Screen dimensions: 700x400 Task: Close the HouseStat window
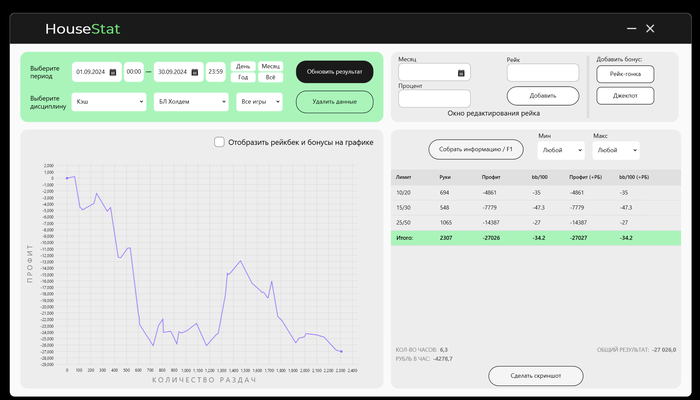coord(650,29)
